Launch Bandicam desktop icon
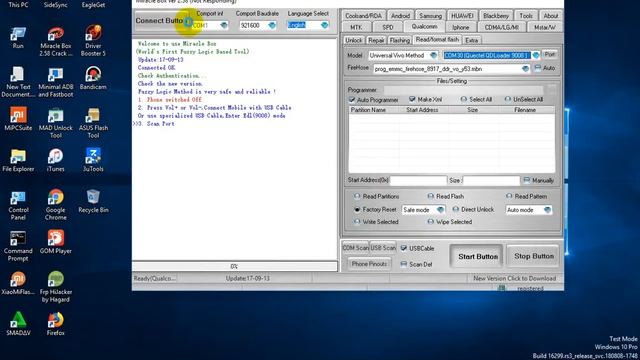 point(93,78)
